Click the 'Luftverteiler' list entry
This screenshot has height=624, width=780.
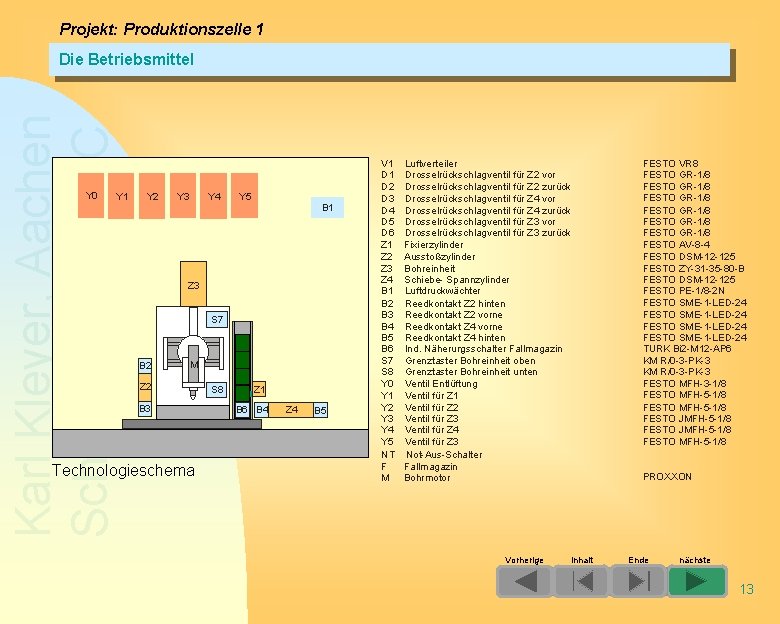(x=431, y=164)
